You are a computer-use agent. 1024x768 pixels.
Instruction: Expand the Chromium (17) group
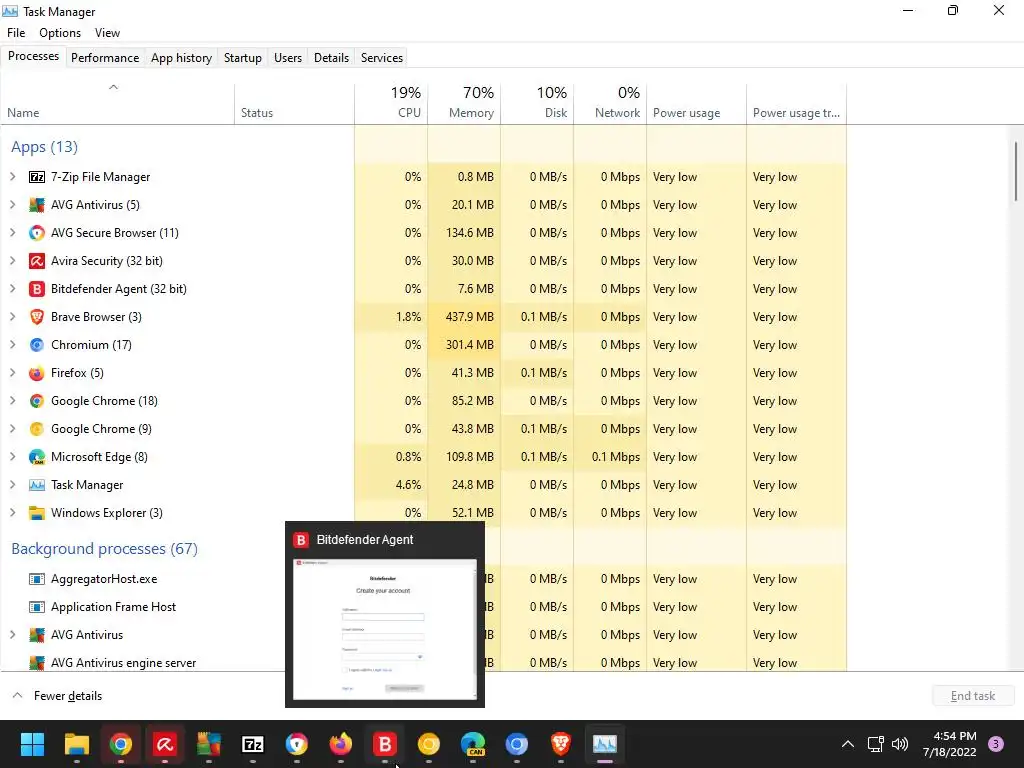tap(12, 345)
